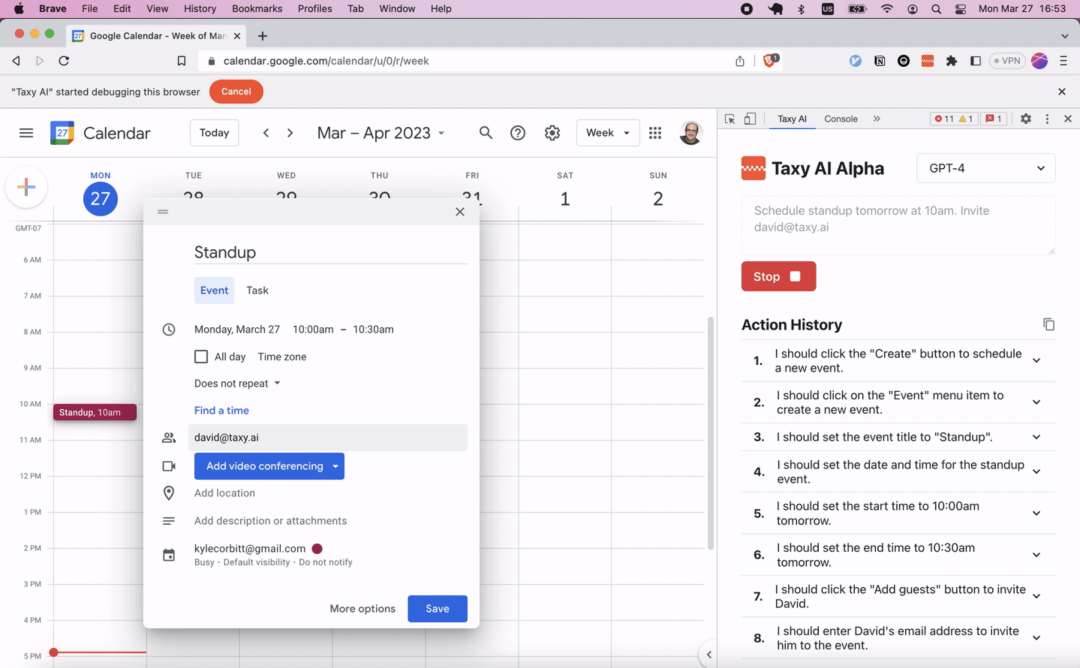The width and height of the screenshot is (1080, 668).
Task: Open the settings gear in Calendar
Action: point(552,133)
